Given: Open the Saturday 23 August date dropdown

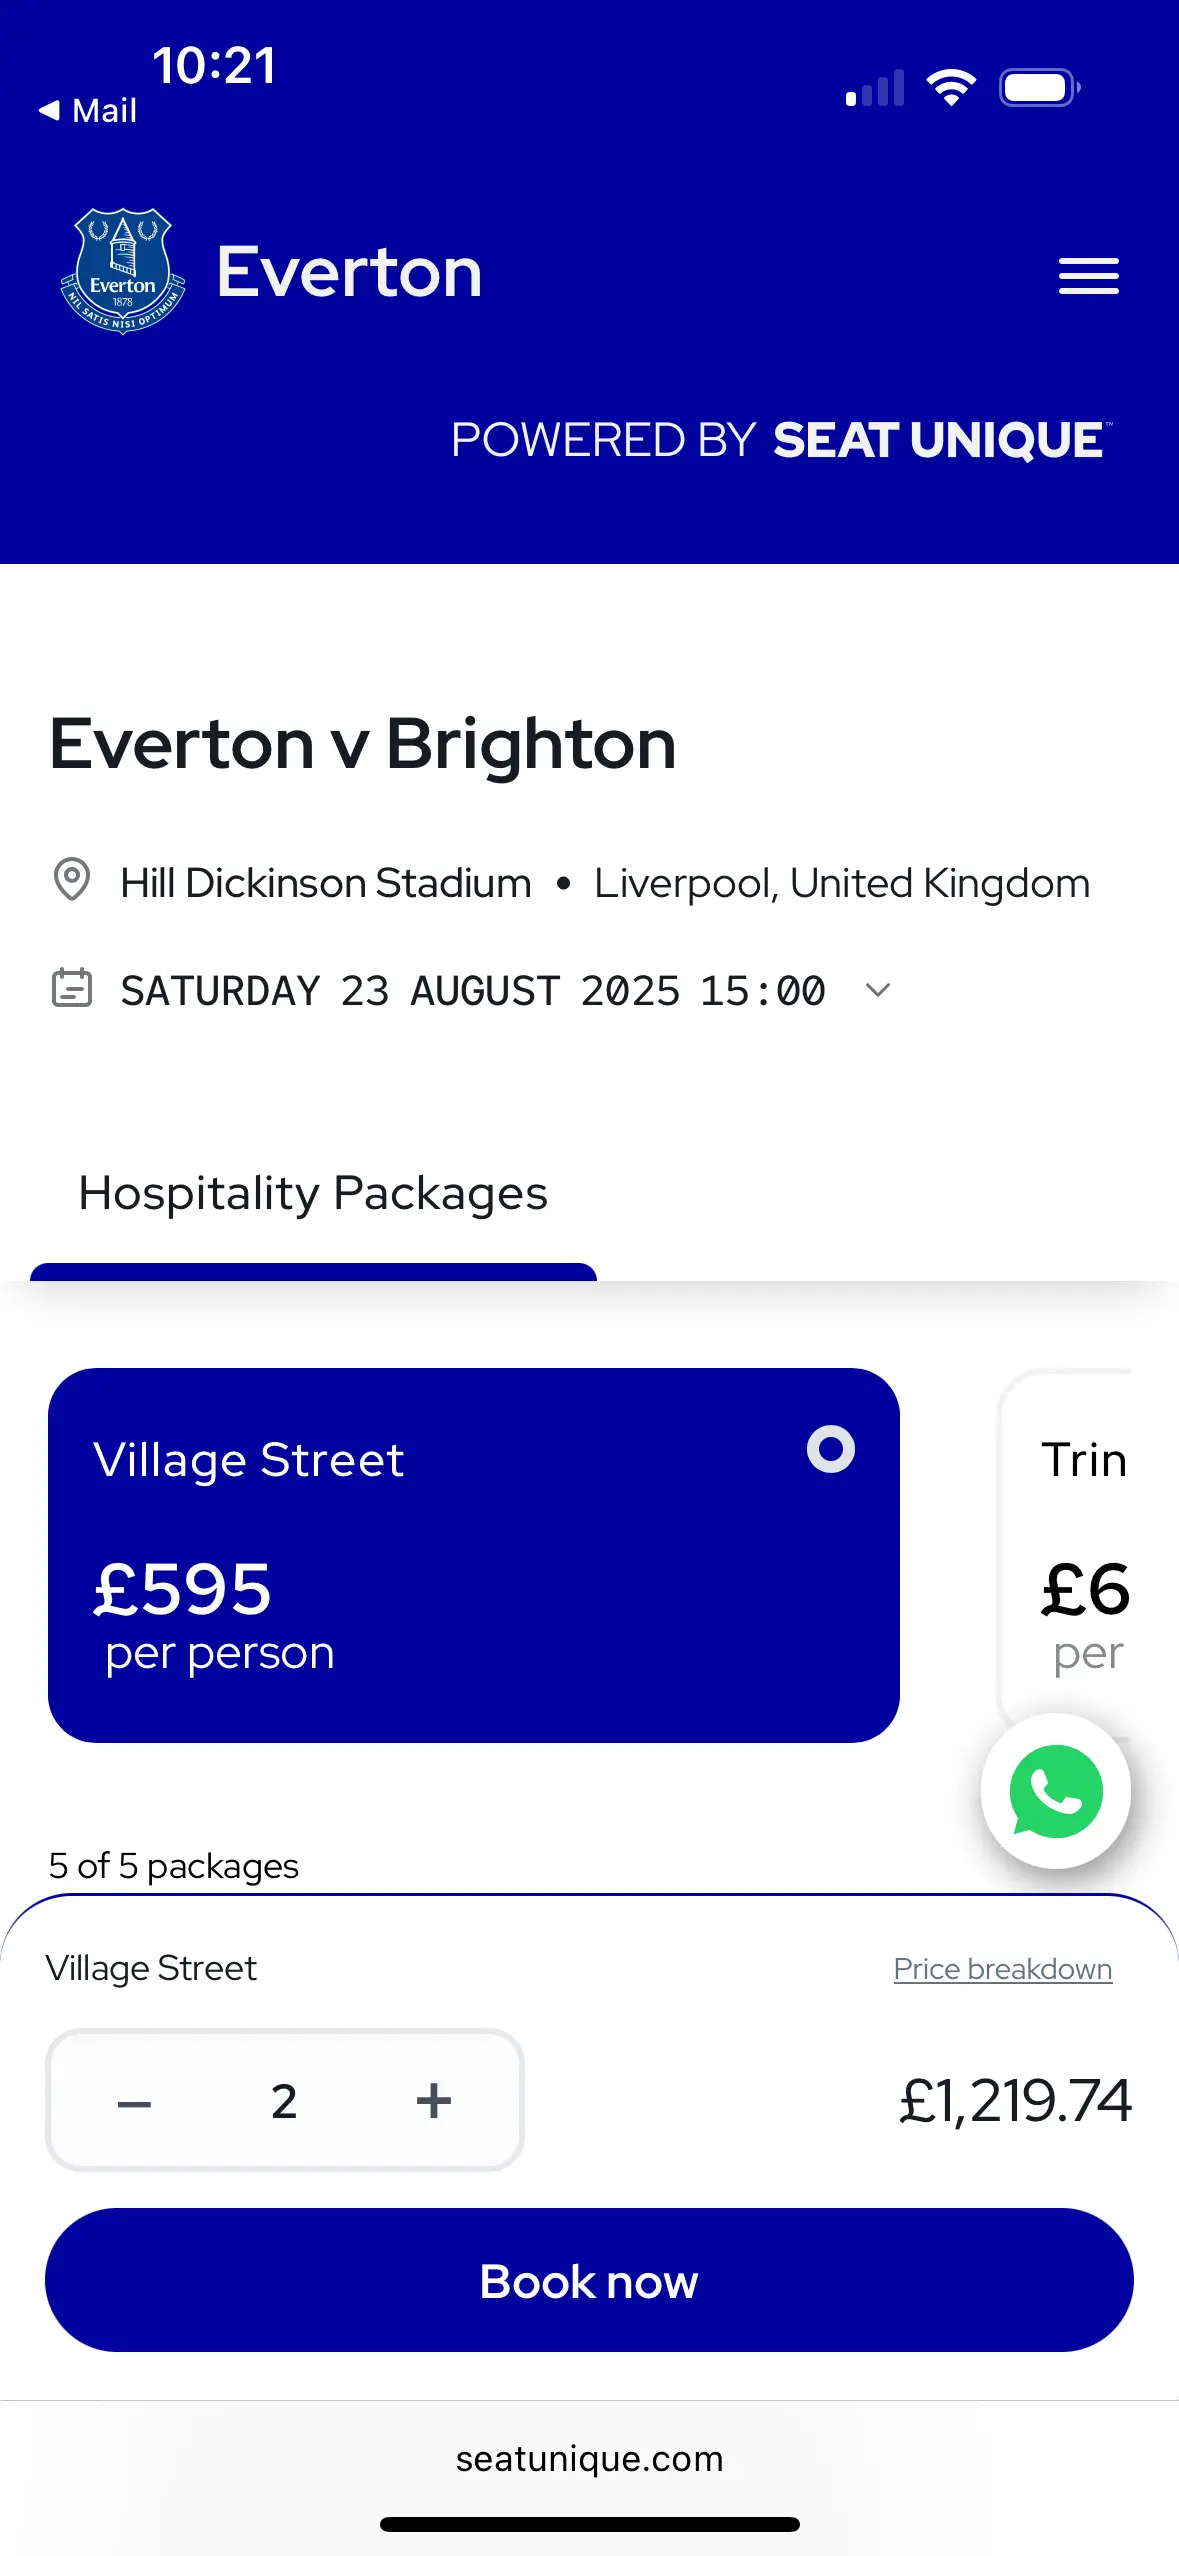Looking at the screenshot, I should (472, 991).
